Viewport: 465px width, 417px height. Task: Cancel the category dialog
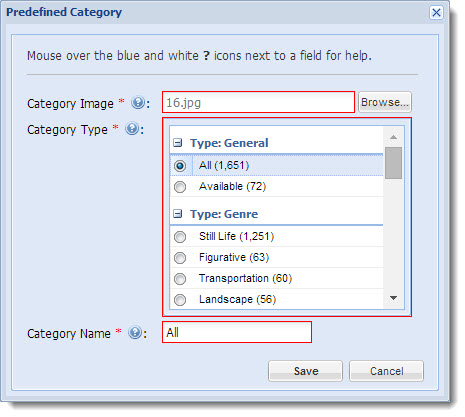(386, 371)
